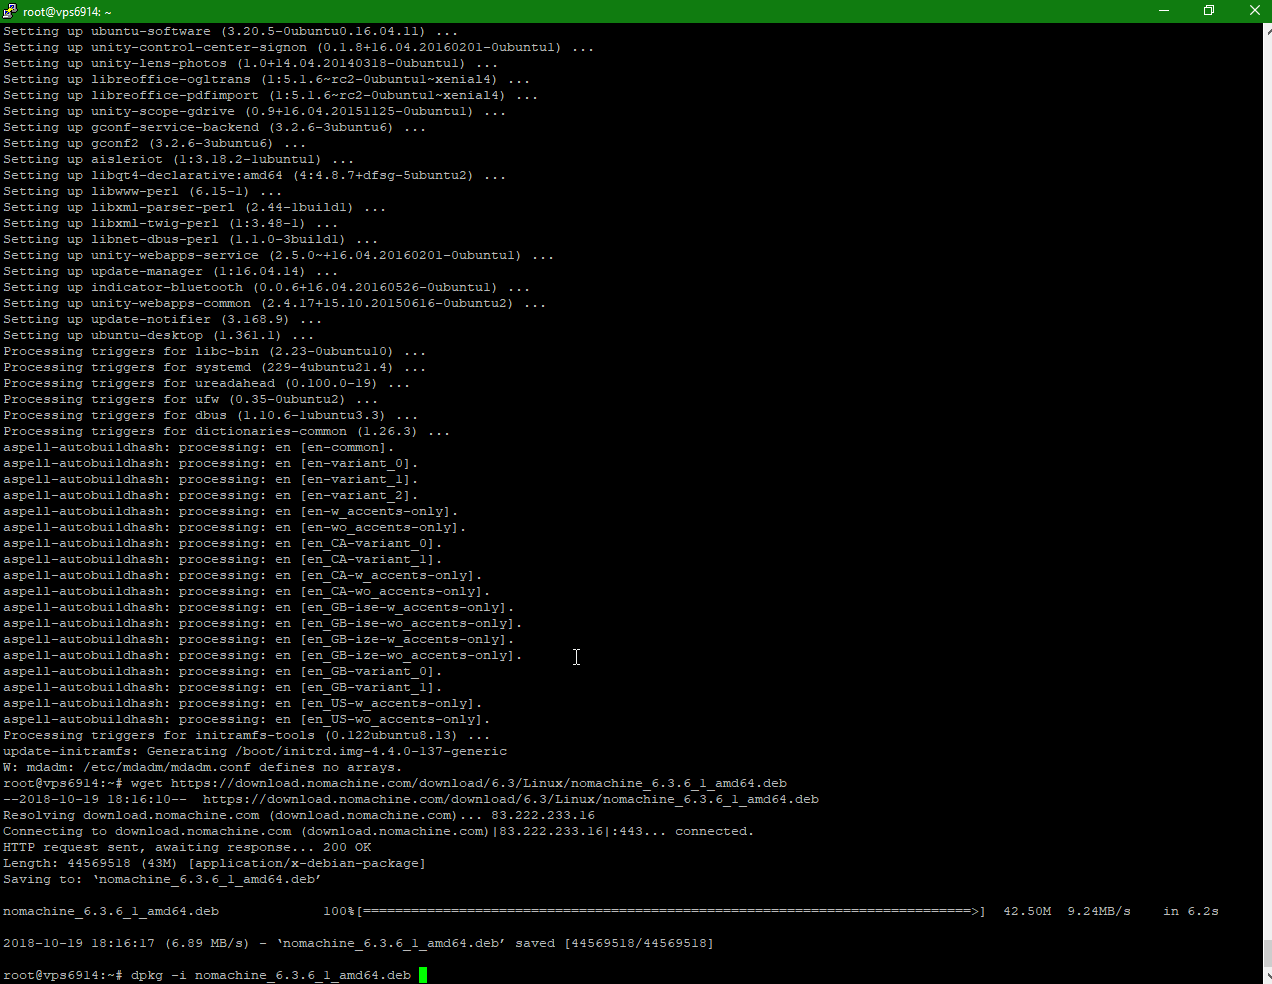Click the green cursor block at the prompt
This screenshot has width=1272, height=984.
[423, 975]
